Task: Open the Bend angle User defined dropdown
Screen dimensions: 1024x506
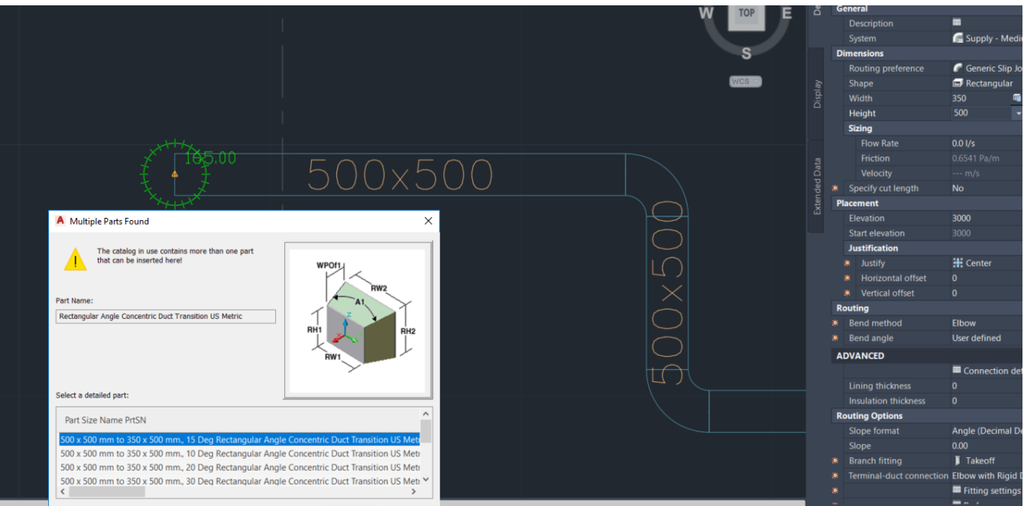Action: 986,338
